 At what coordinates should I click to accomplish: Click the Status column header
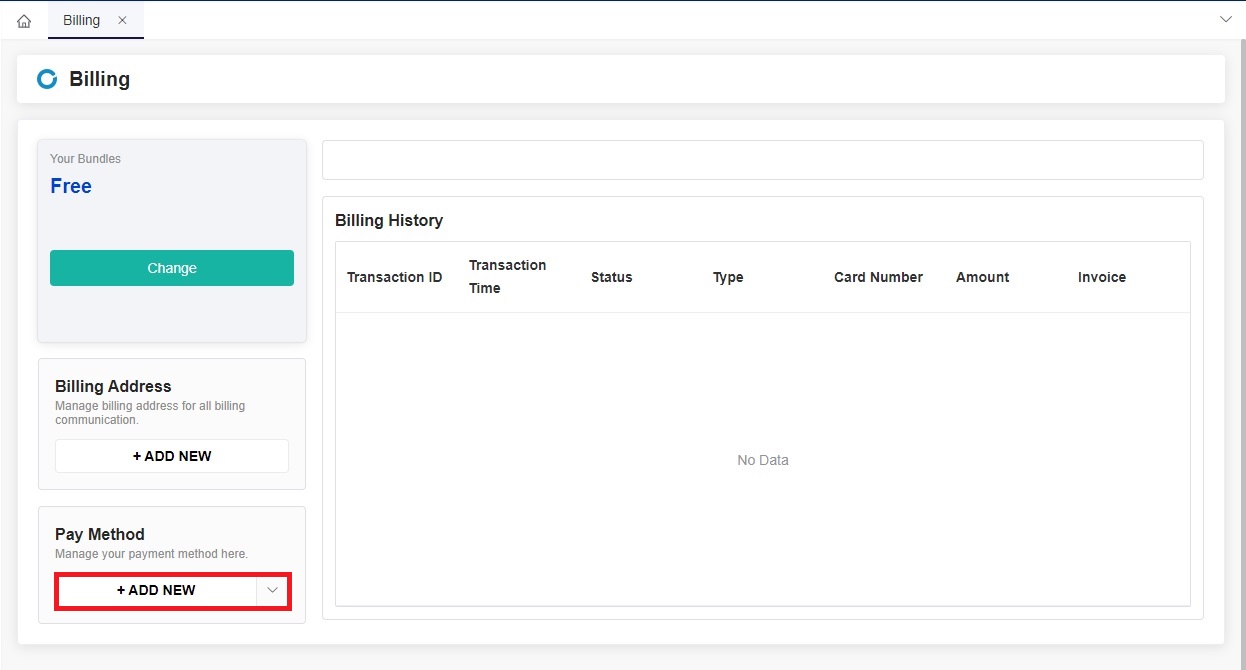coord(611,277)
